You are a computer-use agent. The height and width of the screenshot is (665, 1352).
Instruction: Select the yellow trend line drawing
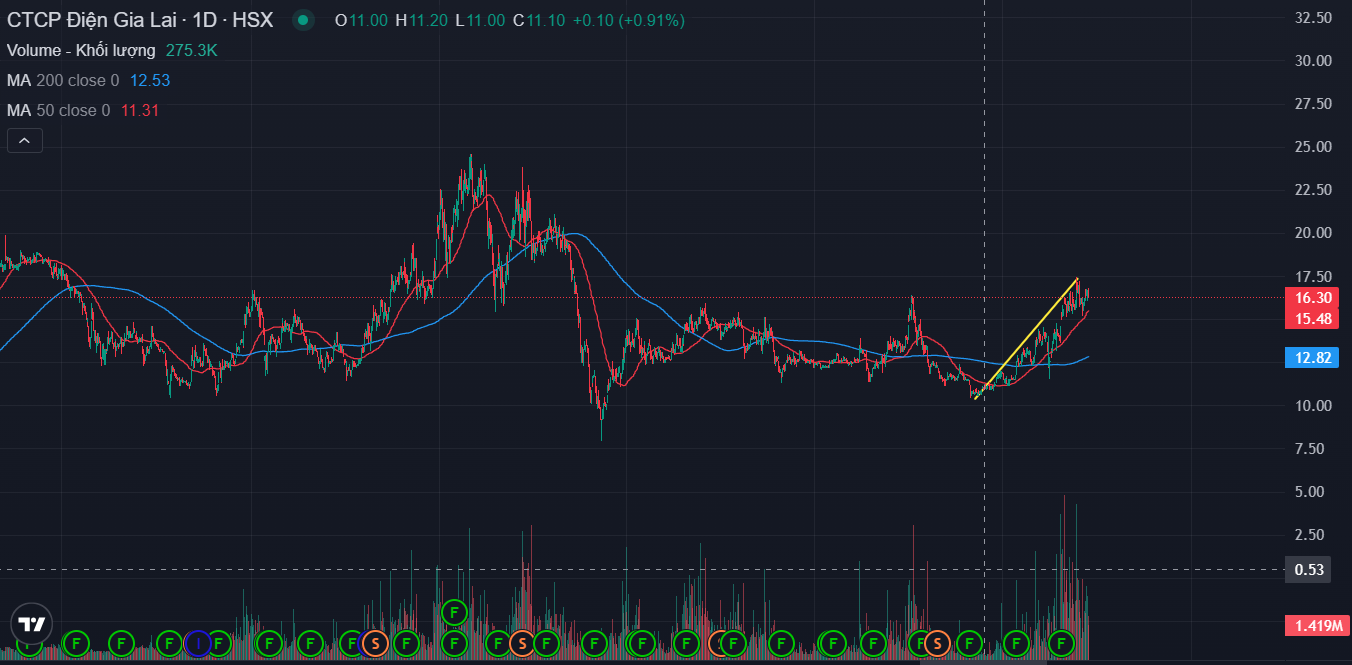tap(1026, 338)
